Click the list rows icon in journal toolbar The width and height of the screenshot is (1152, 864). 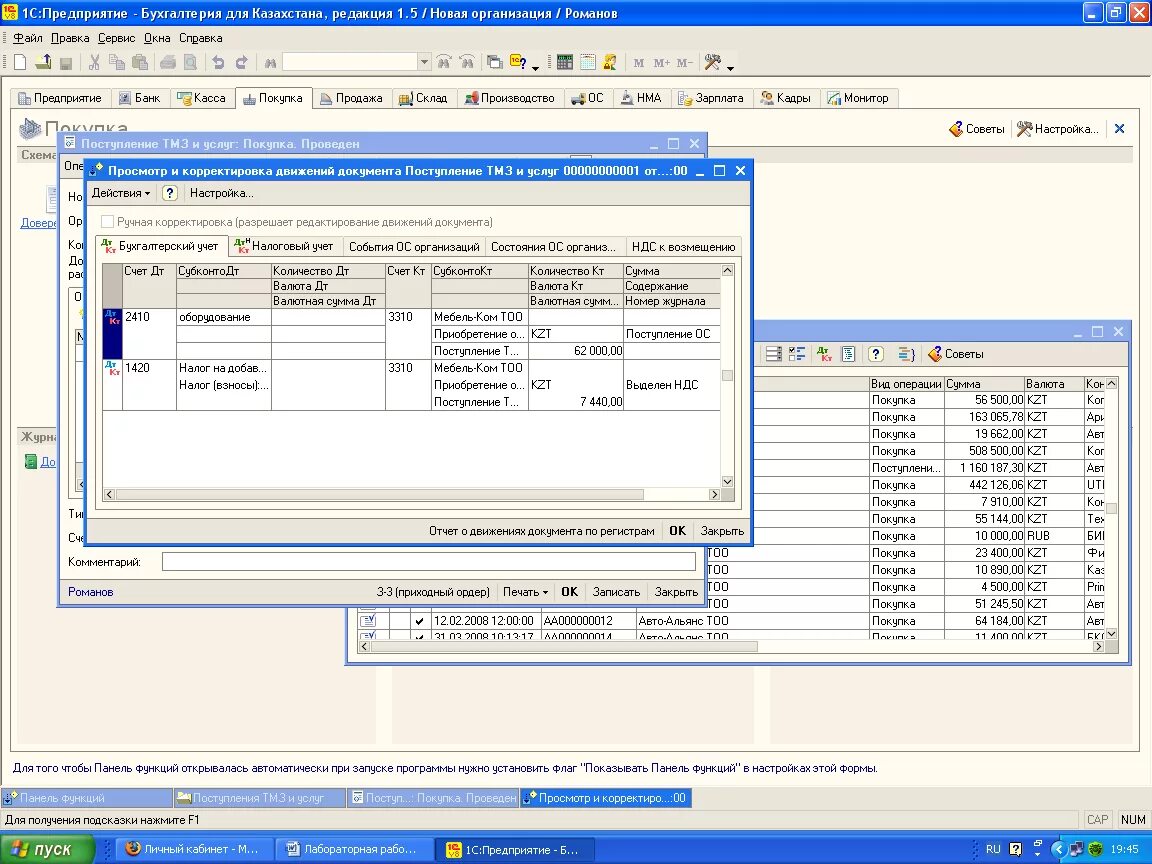coord(774,354)
